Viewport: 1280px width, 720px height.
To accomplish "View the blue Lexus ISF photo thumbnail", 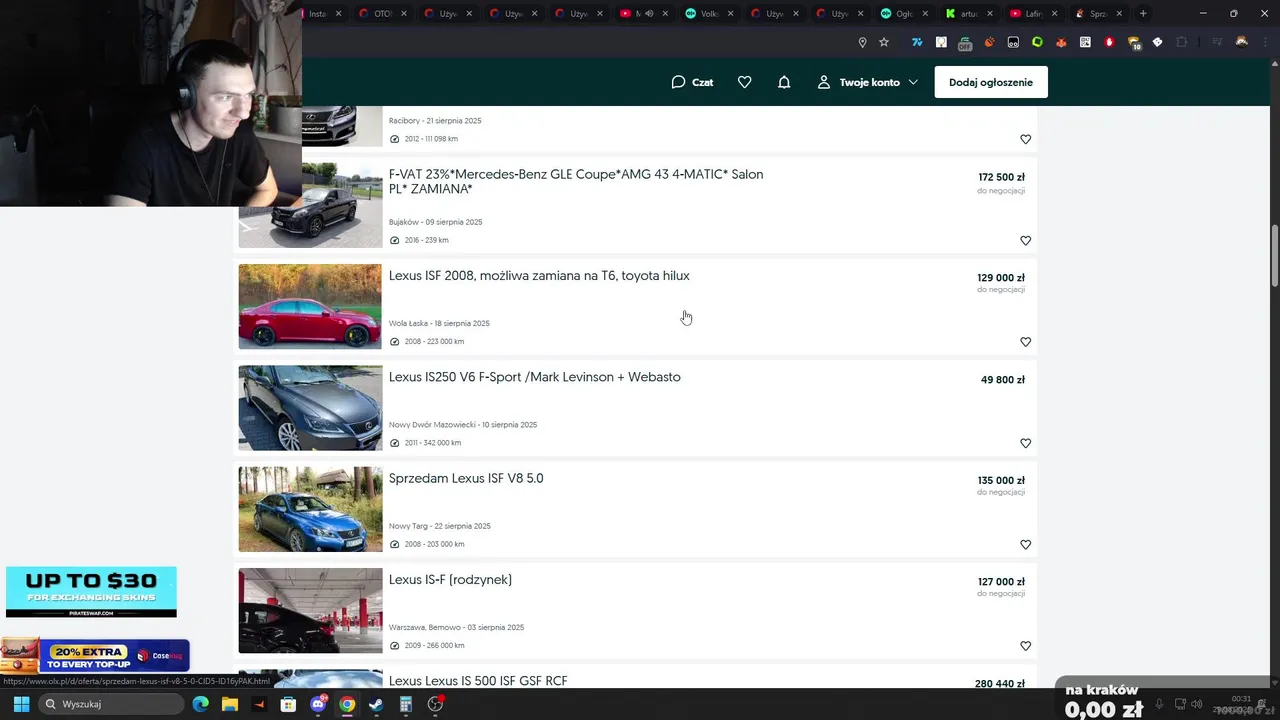I will [310, 509].
